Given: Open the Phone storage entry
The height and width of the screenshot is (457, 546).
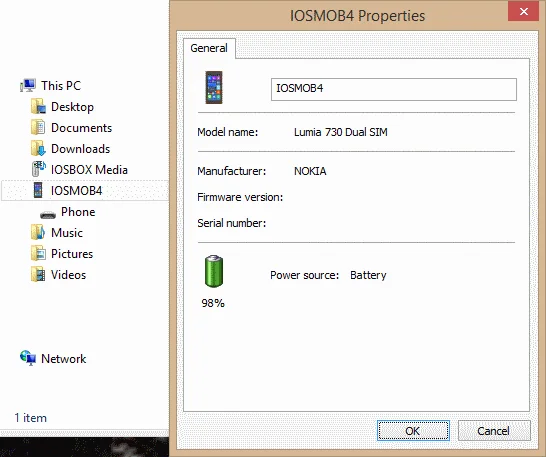Looking at the screenshot, I should [78, 212].
